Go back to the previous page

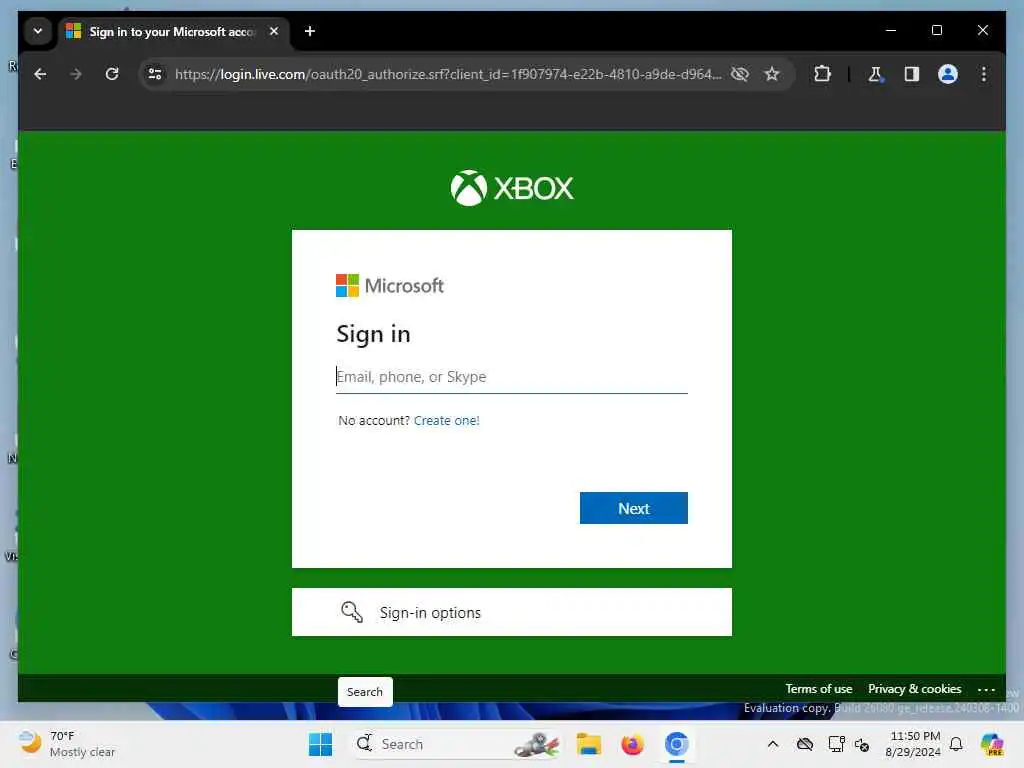point(40,74)
